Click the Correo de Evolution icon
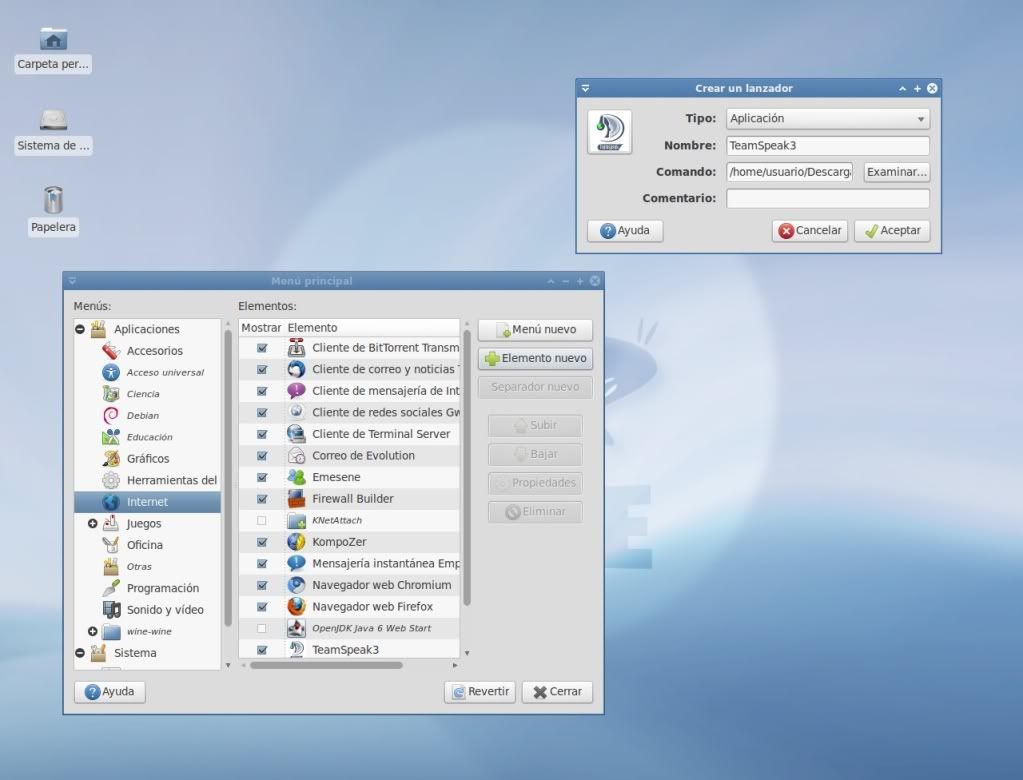 pos(296,455)
